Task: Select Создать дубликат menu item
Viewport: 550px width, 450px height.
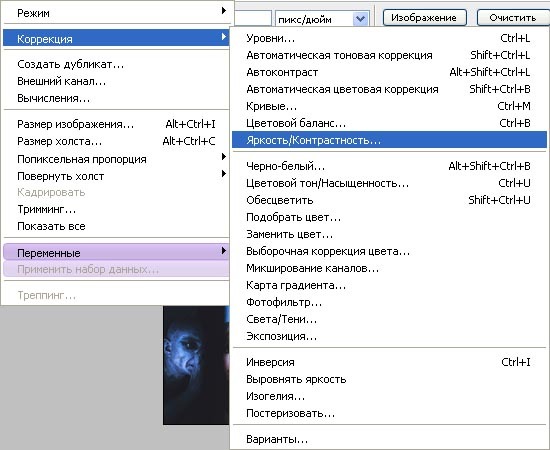Action: 116,64
